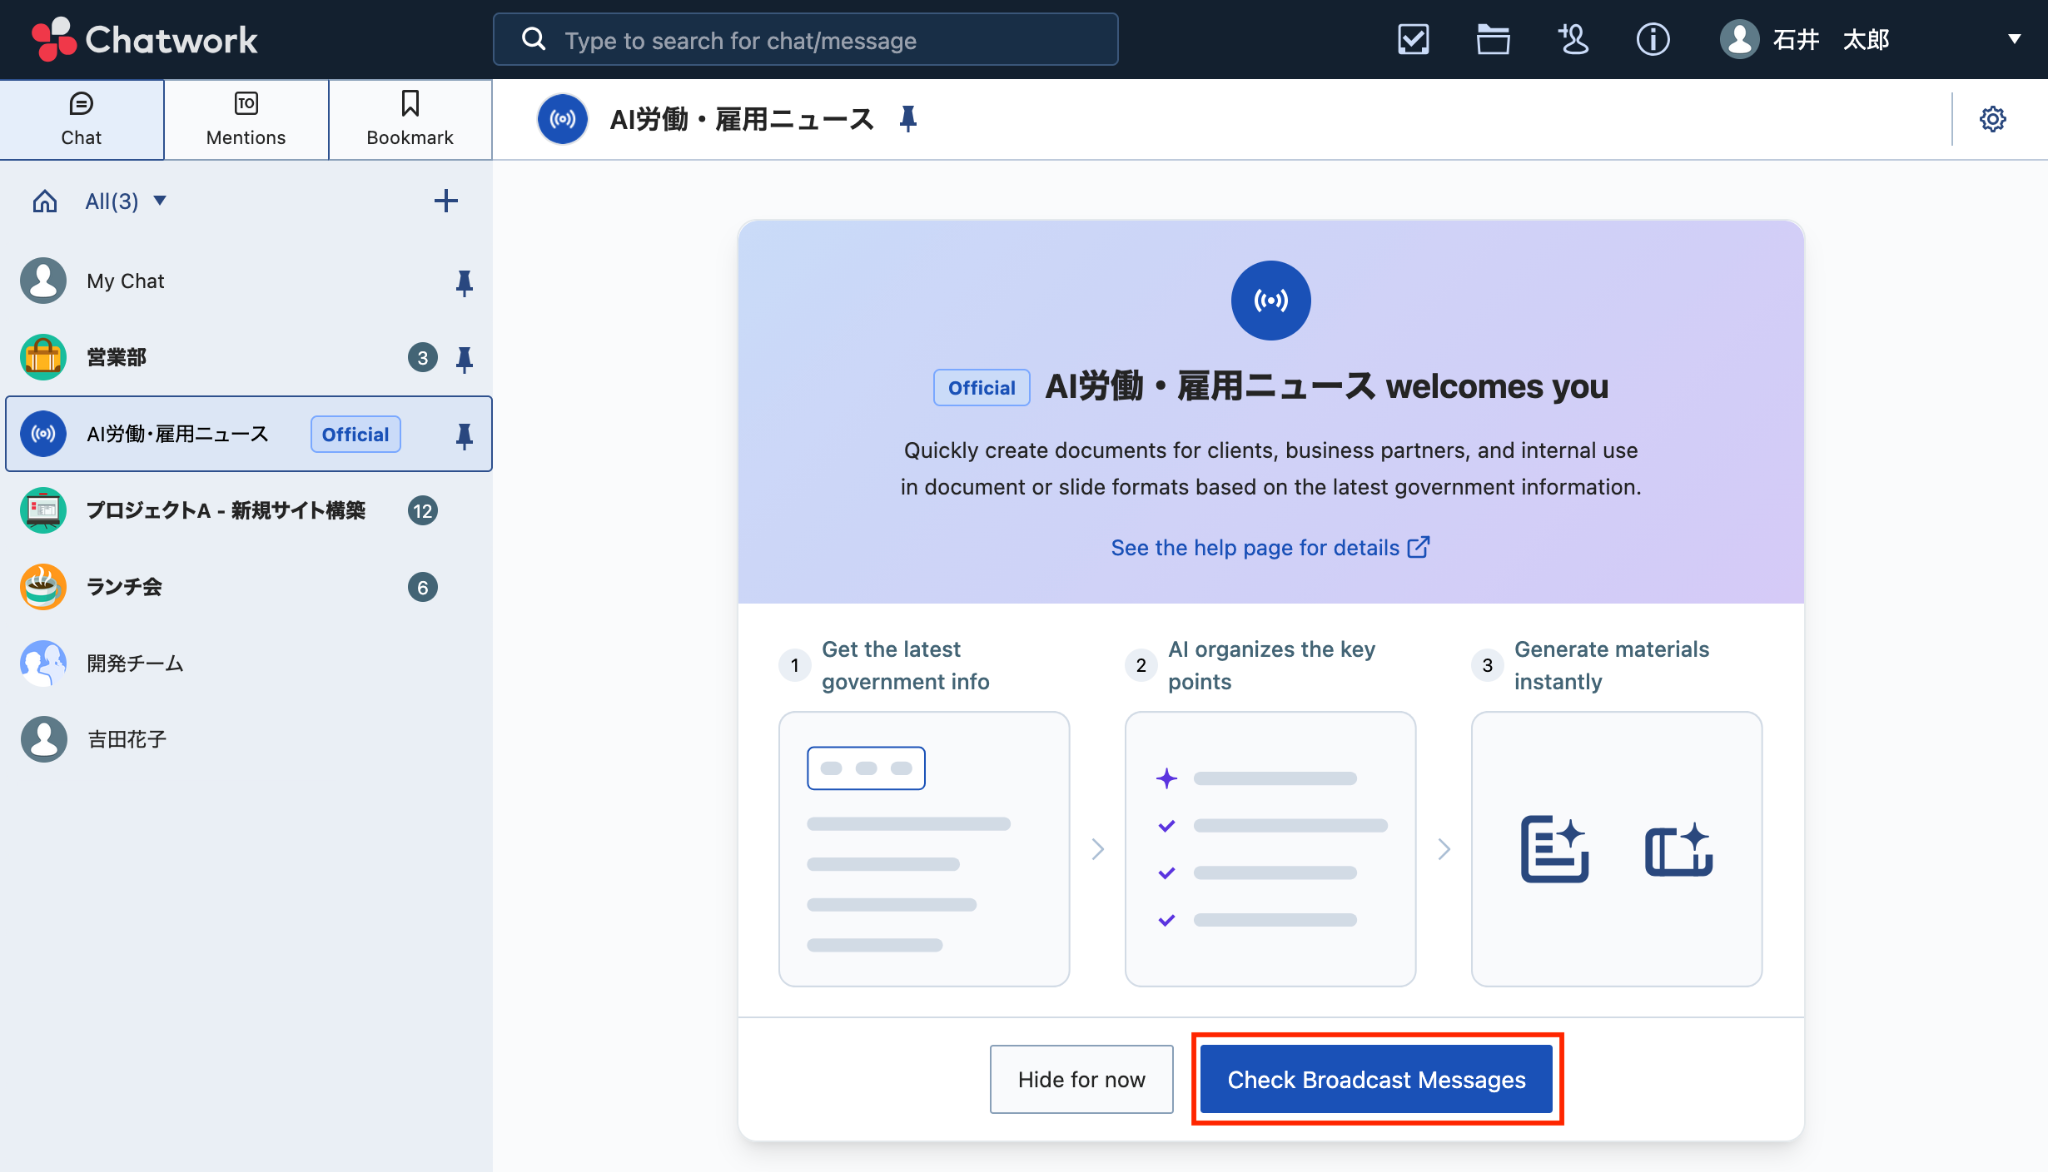This screenshot has height=1172, width=2048.
Task: Click step 1 Get the latest government info
Action: pos(885,666)
